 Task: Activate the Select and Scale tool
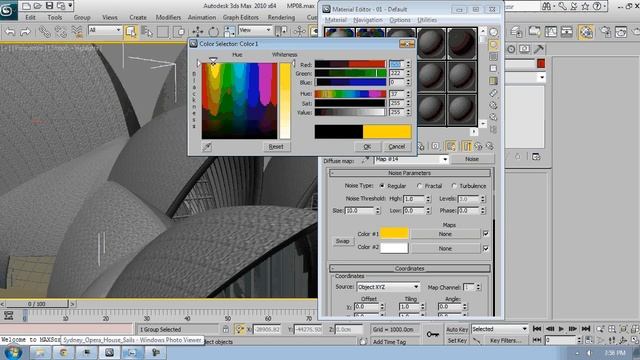(x=229, y=31)
